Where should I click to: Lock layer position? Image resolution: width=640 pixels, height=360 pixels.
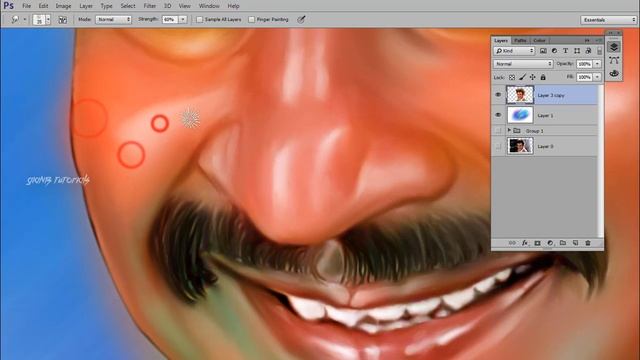[x=533, y=77]
